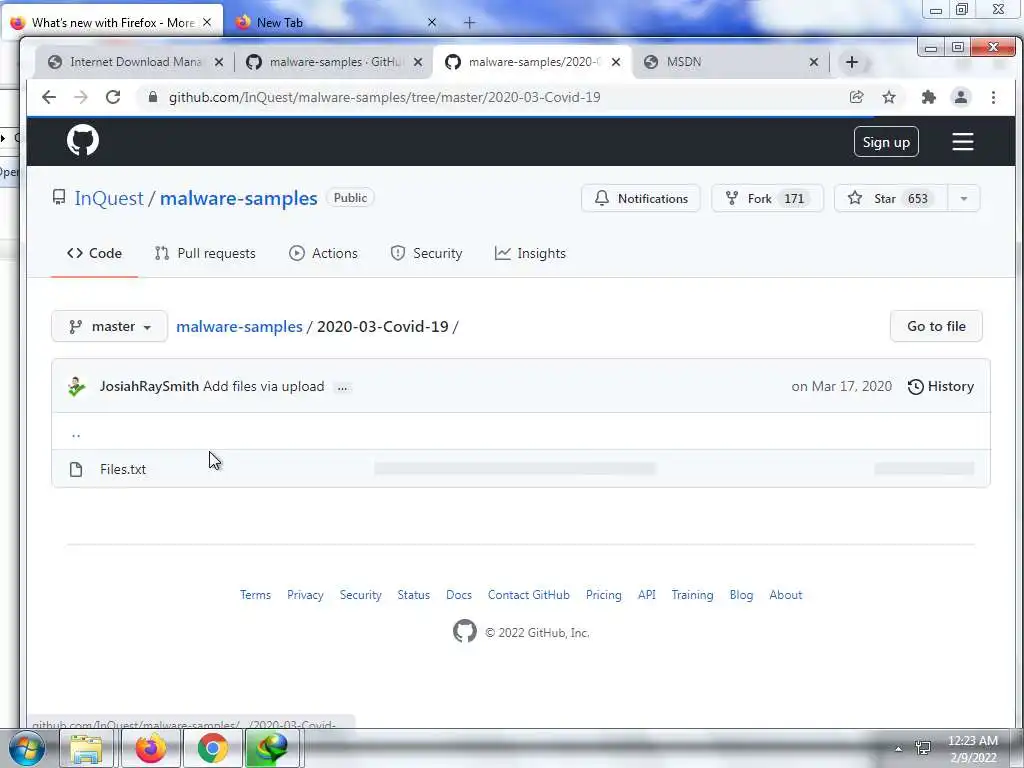Open a new Firefox tab with plus icon
Screen dimensions: 1024x768
(469, 23)
